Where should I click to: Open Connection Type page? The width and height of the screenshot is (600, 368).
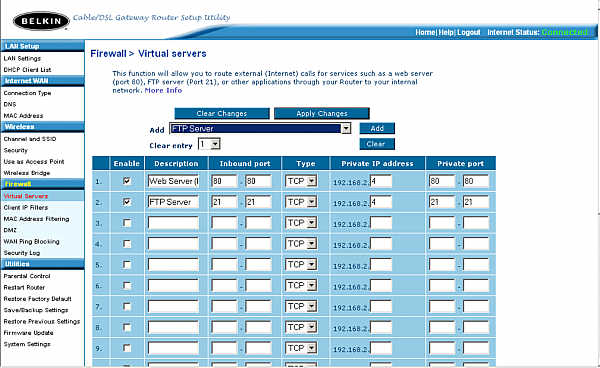(27, 93)
